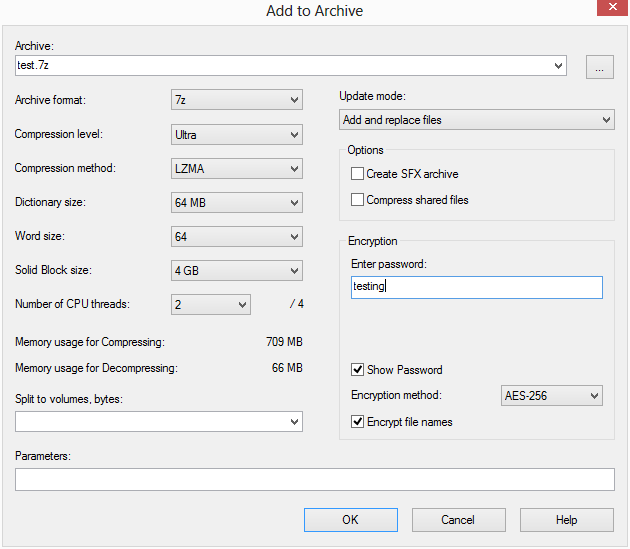
Task: Open Update mode Add and replace files dropdown
Action: pos(477,120)
